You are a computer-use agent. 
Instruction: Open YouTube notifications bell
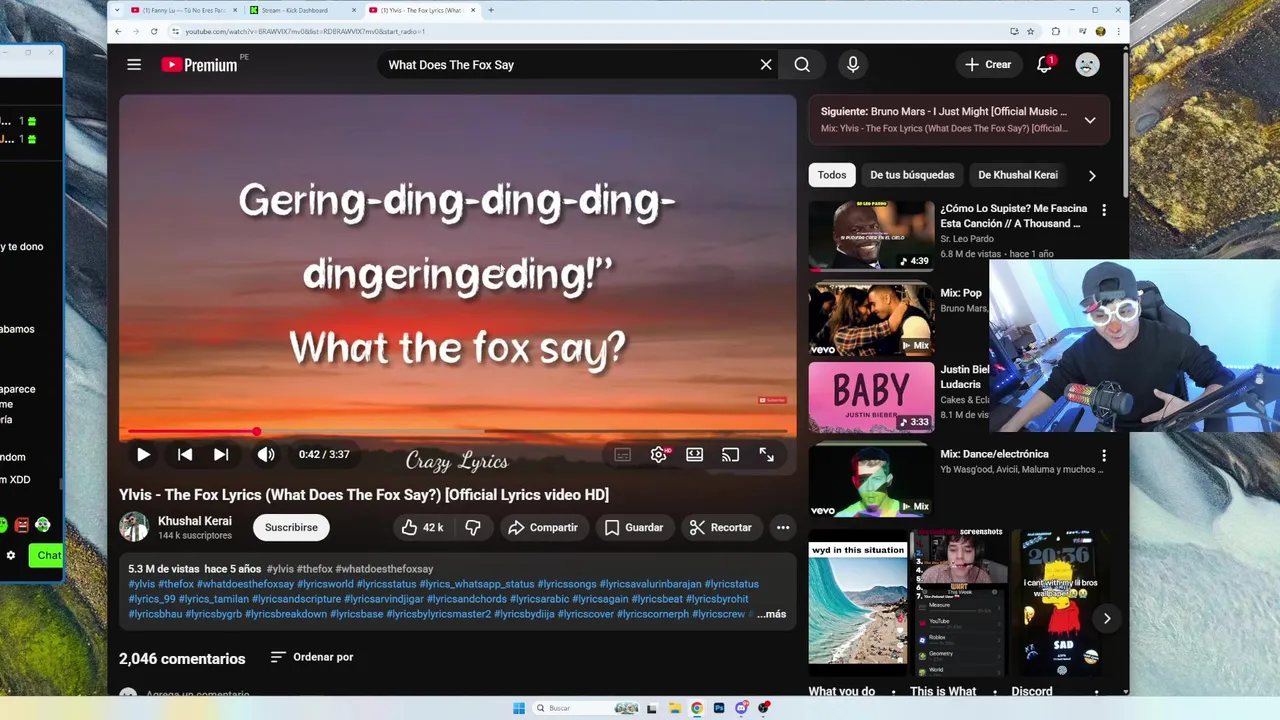pyautogui.click(x=1044, y=65)
